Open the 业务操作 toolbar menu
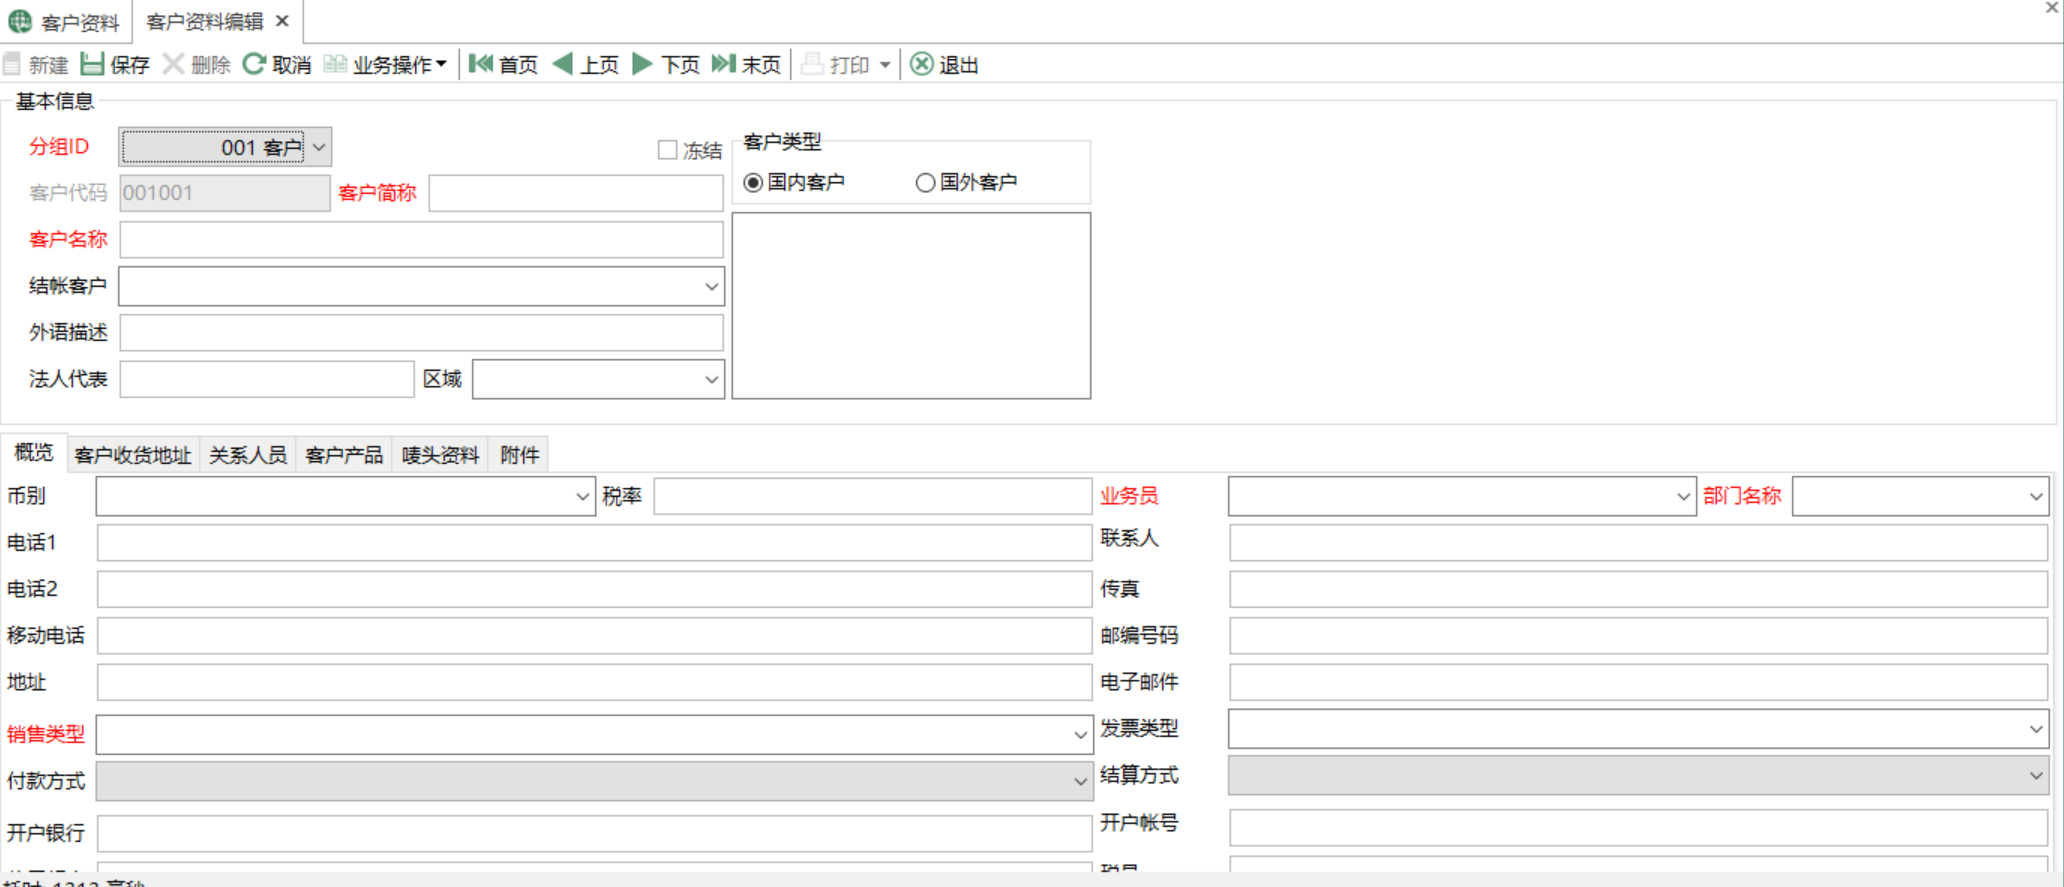The image size is (2064, 887). click(x=385, y=65)
